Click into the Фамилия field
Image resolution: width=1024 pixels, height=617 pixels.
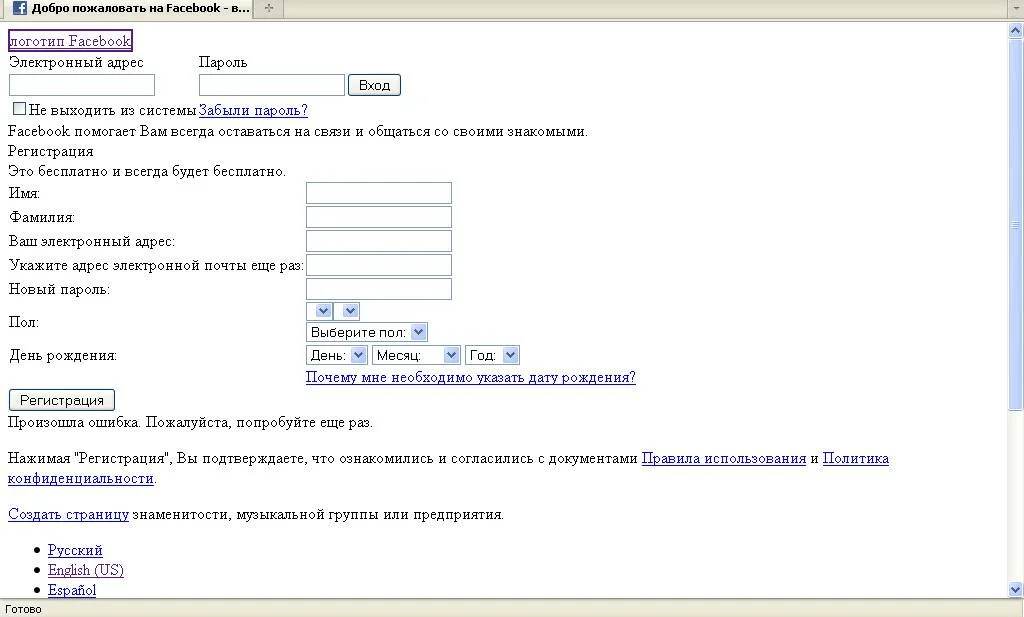379,217
